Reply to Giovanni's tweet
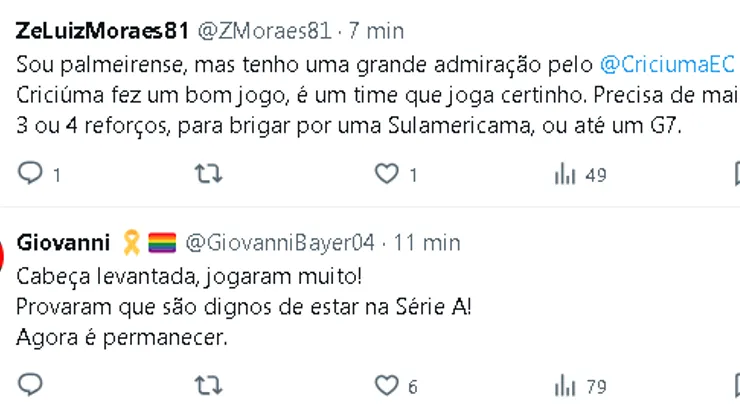This screenshot has height=416, width=740. coord(31,385)
